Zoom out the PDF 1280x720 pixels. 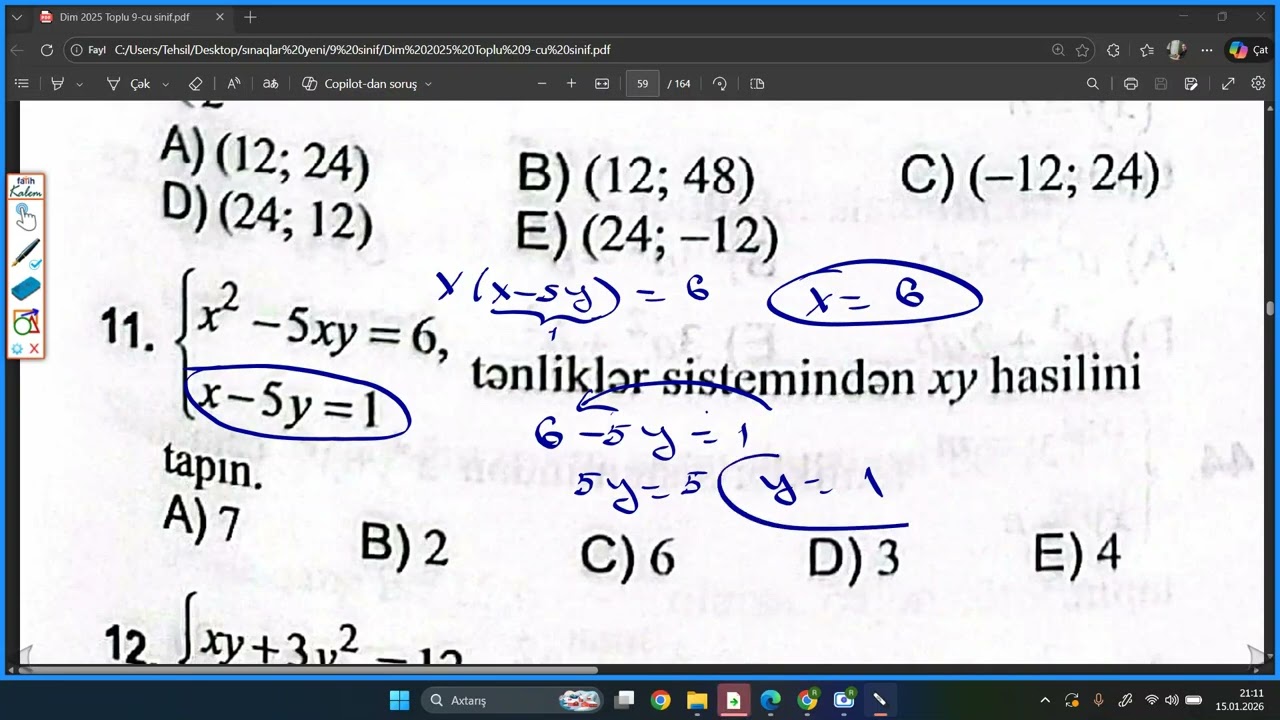542,84
